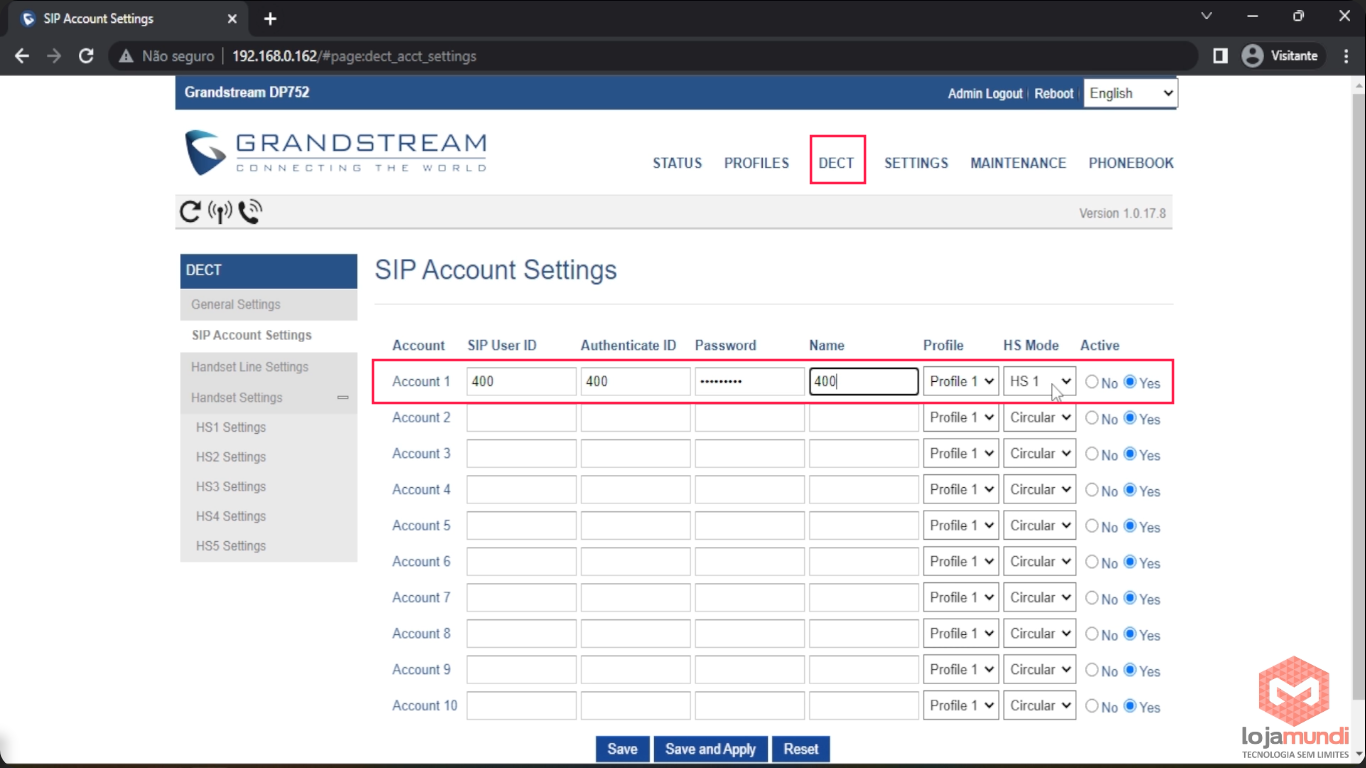
Task: Open Handset Line Settings page
Action: pyautogui.click(x=268, y=367)
